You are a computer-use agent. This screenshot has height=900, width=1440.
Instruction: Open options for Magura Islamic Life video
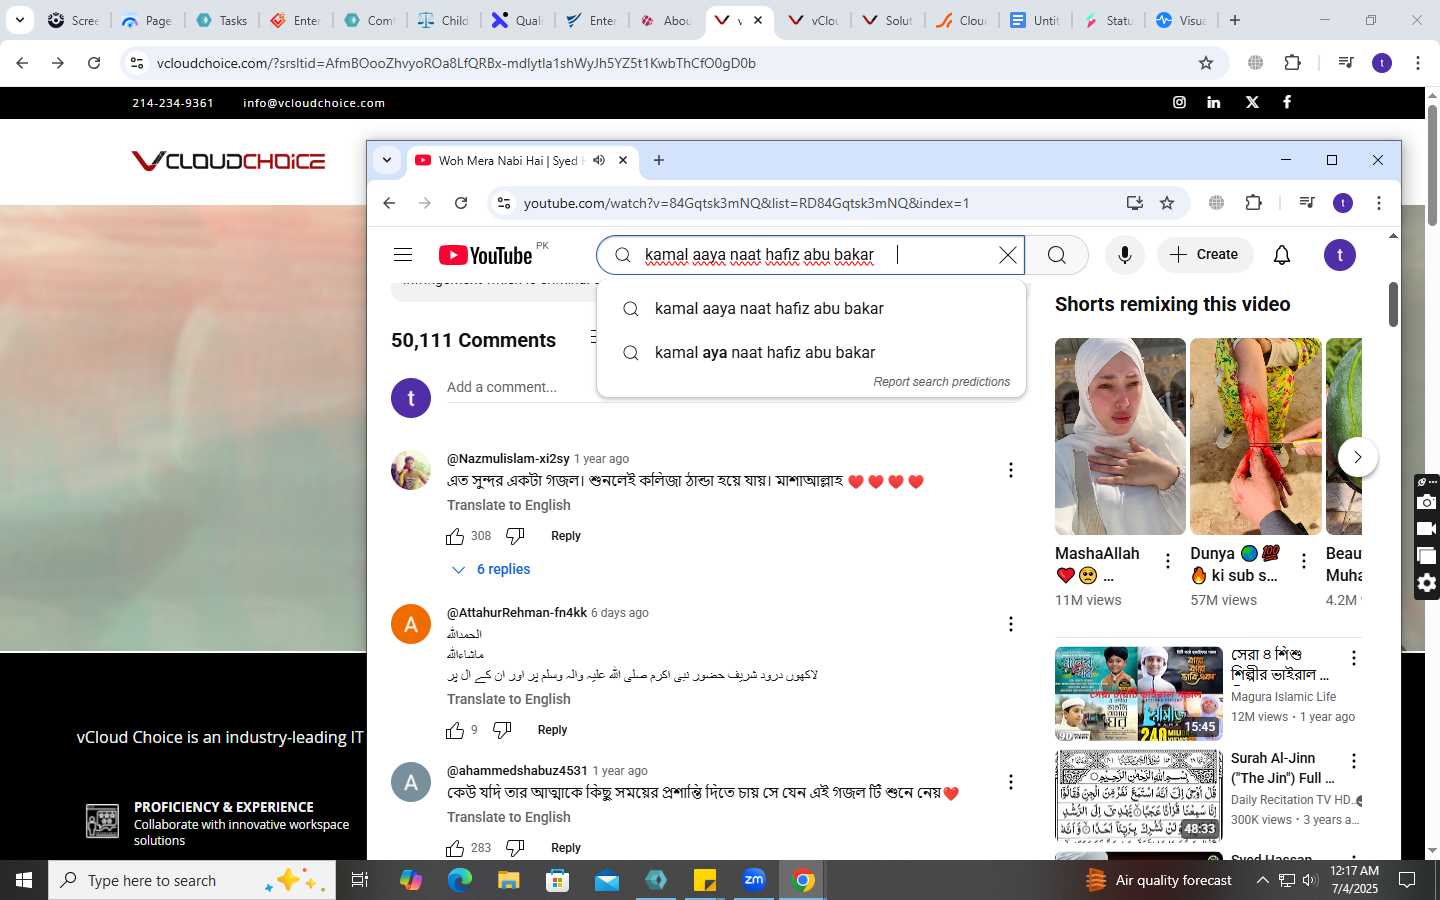[1354, 658]
